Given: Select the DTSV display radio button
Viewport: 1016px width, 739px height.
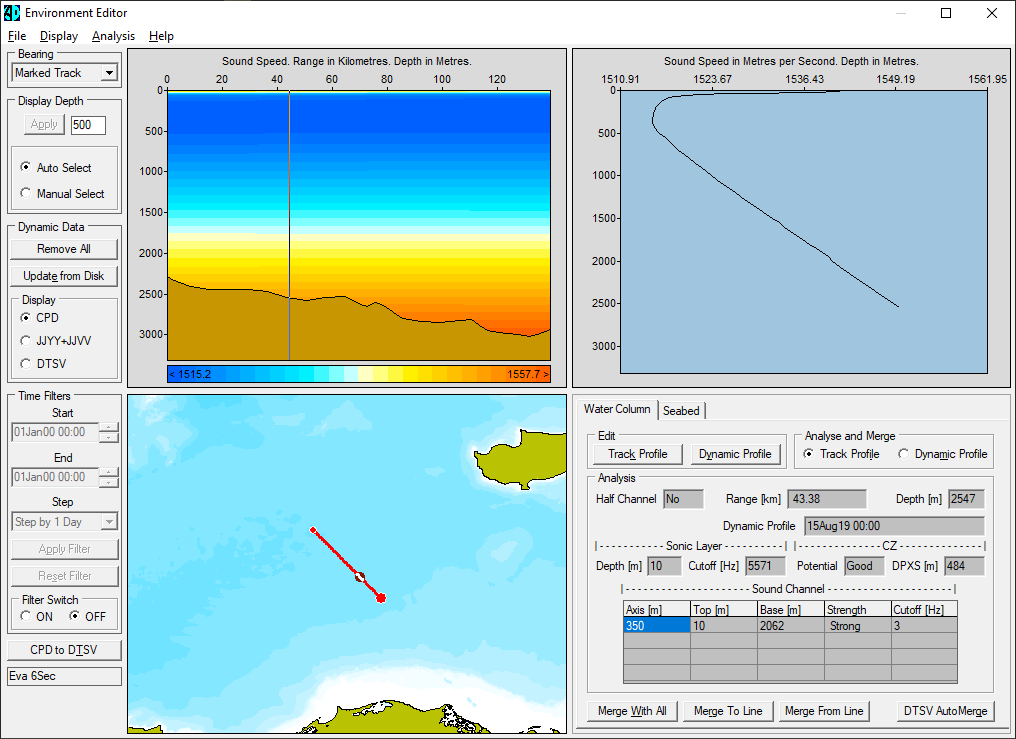Looking at the screenshot, I should point(43,364).
